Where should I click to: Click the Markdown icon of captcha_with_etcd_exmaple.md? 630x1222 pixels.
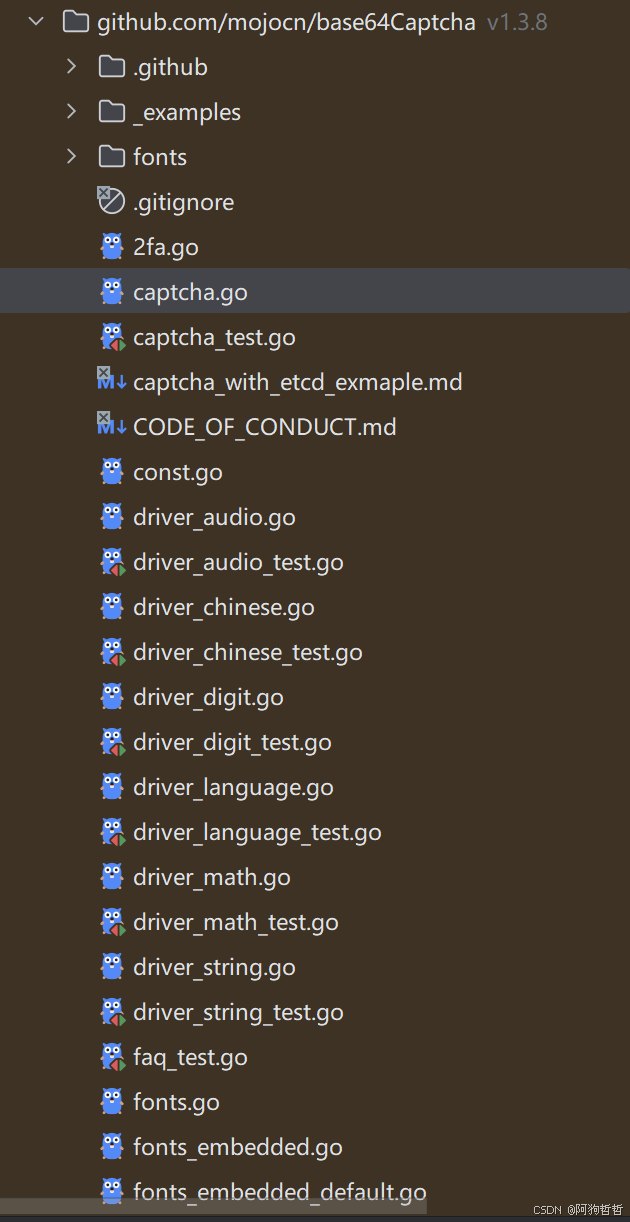click(111, 380)
